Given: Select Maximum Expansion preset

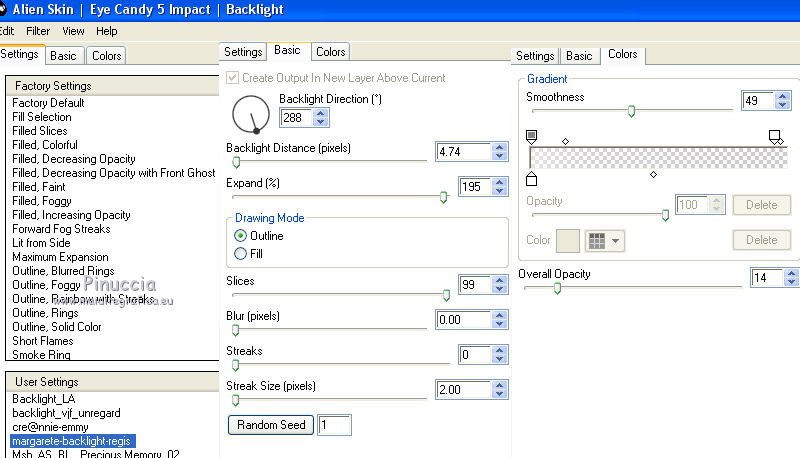Looking at the screenshot, I should pos(60,257).
